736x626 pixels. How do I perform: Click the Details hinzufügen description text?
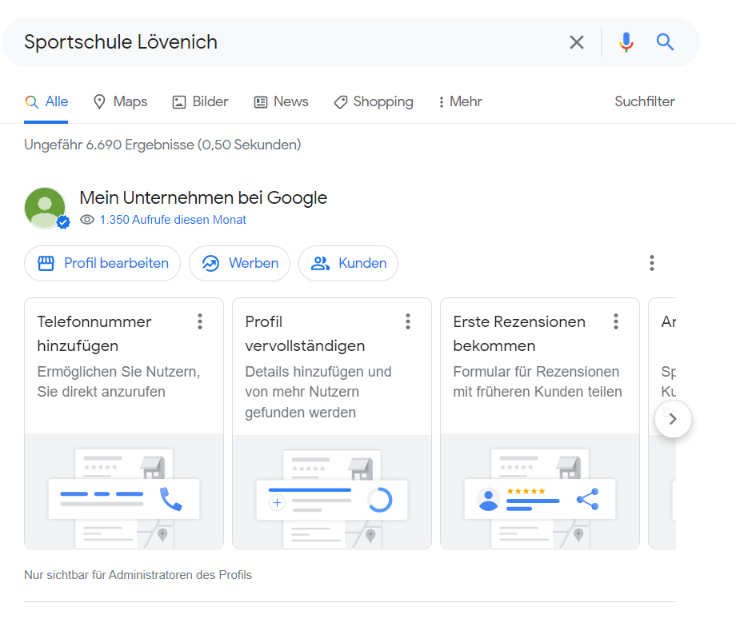(x=318, y=392)
